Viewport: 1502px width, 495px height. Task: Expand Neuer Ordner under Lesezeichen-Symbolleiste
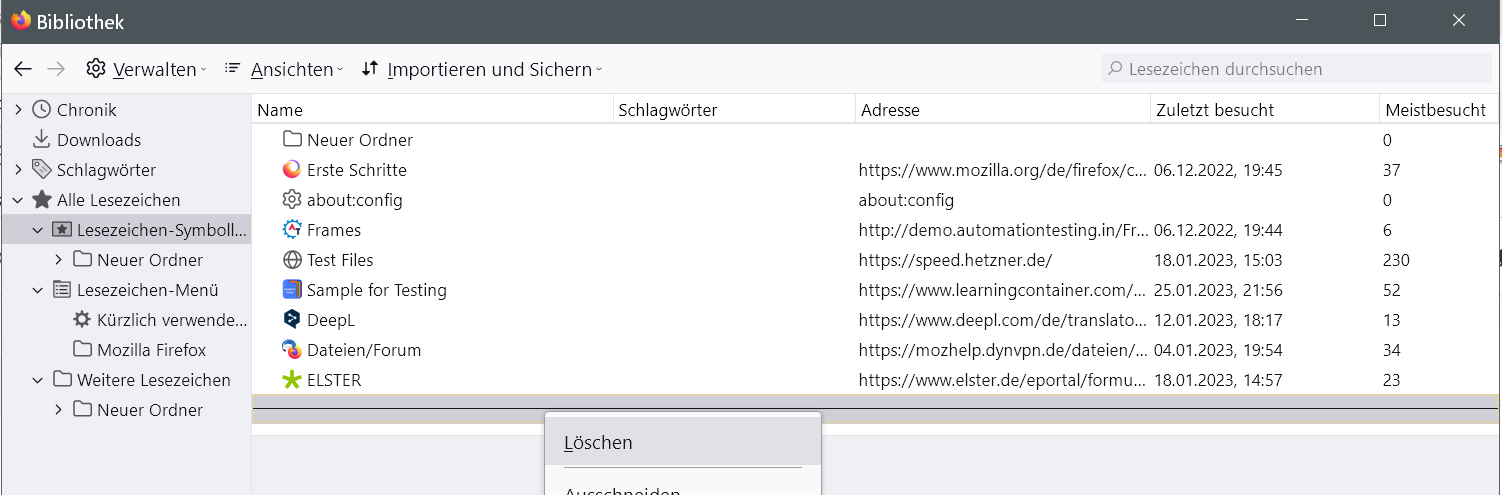[58, 260]
